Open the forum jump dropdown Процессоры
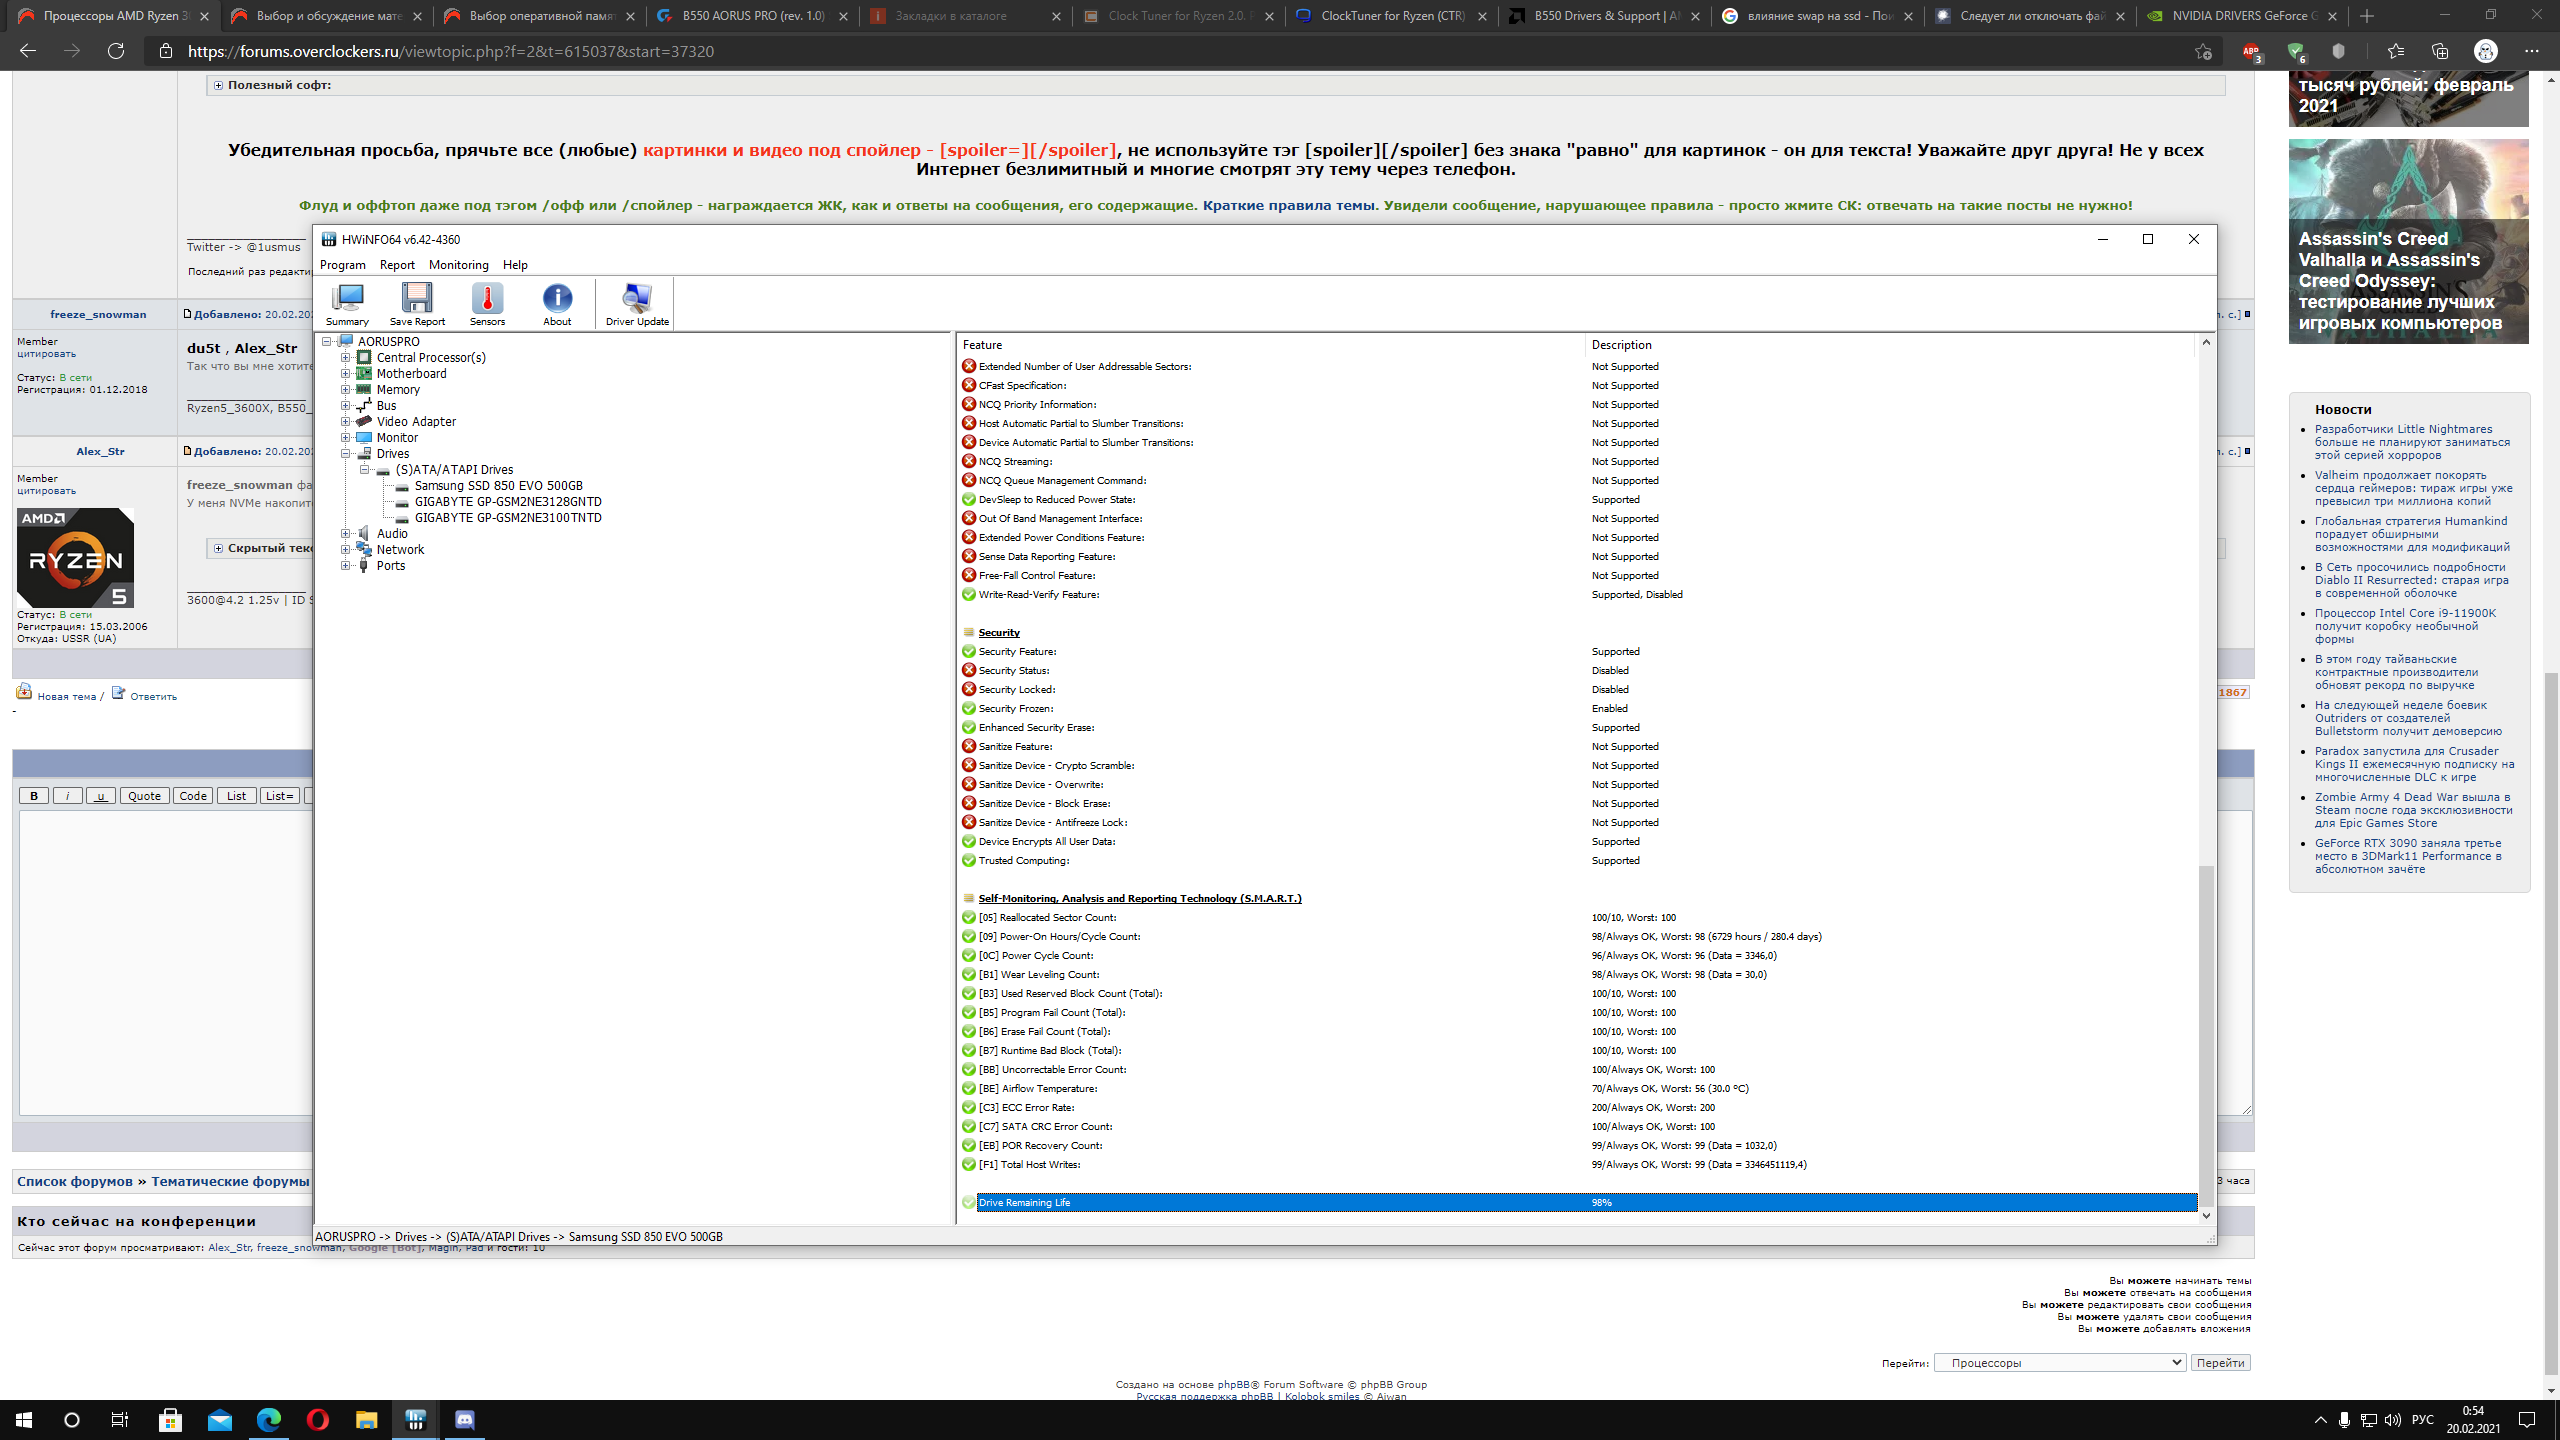2560x1440 pixels. pos(2058,1362)
